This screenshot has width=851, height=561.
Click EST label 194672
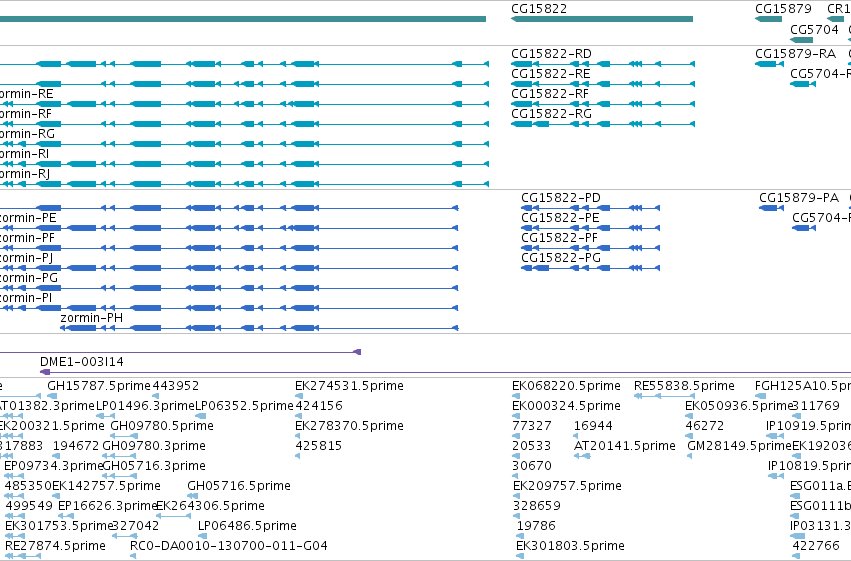76,446
